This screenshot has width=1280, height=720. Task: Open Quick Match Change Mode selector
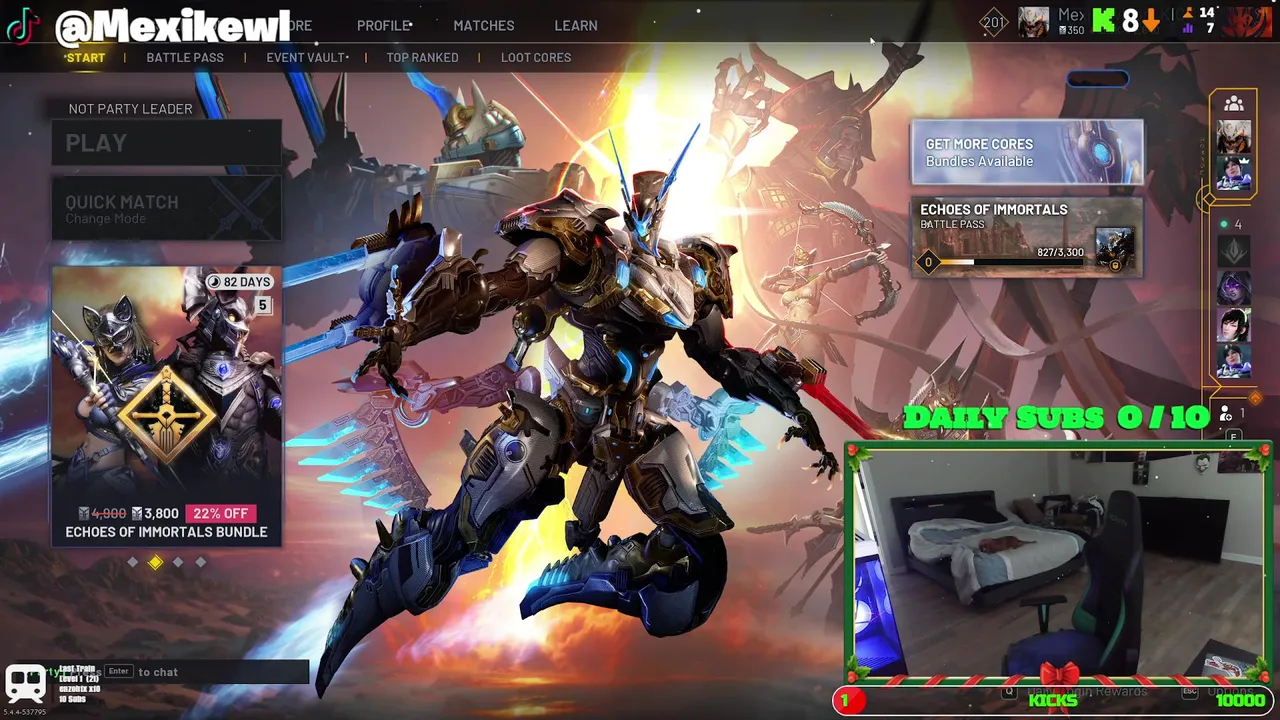click(167, 208)
